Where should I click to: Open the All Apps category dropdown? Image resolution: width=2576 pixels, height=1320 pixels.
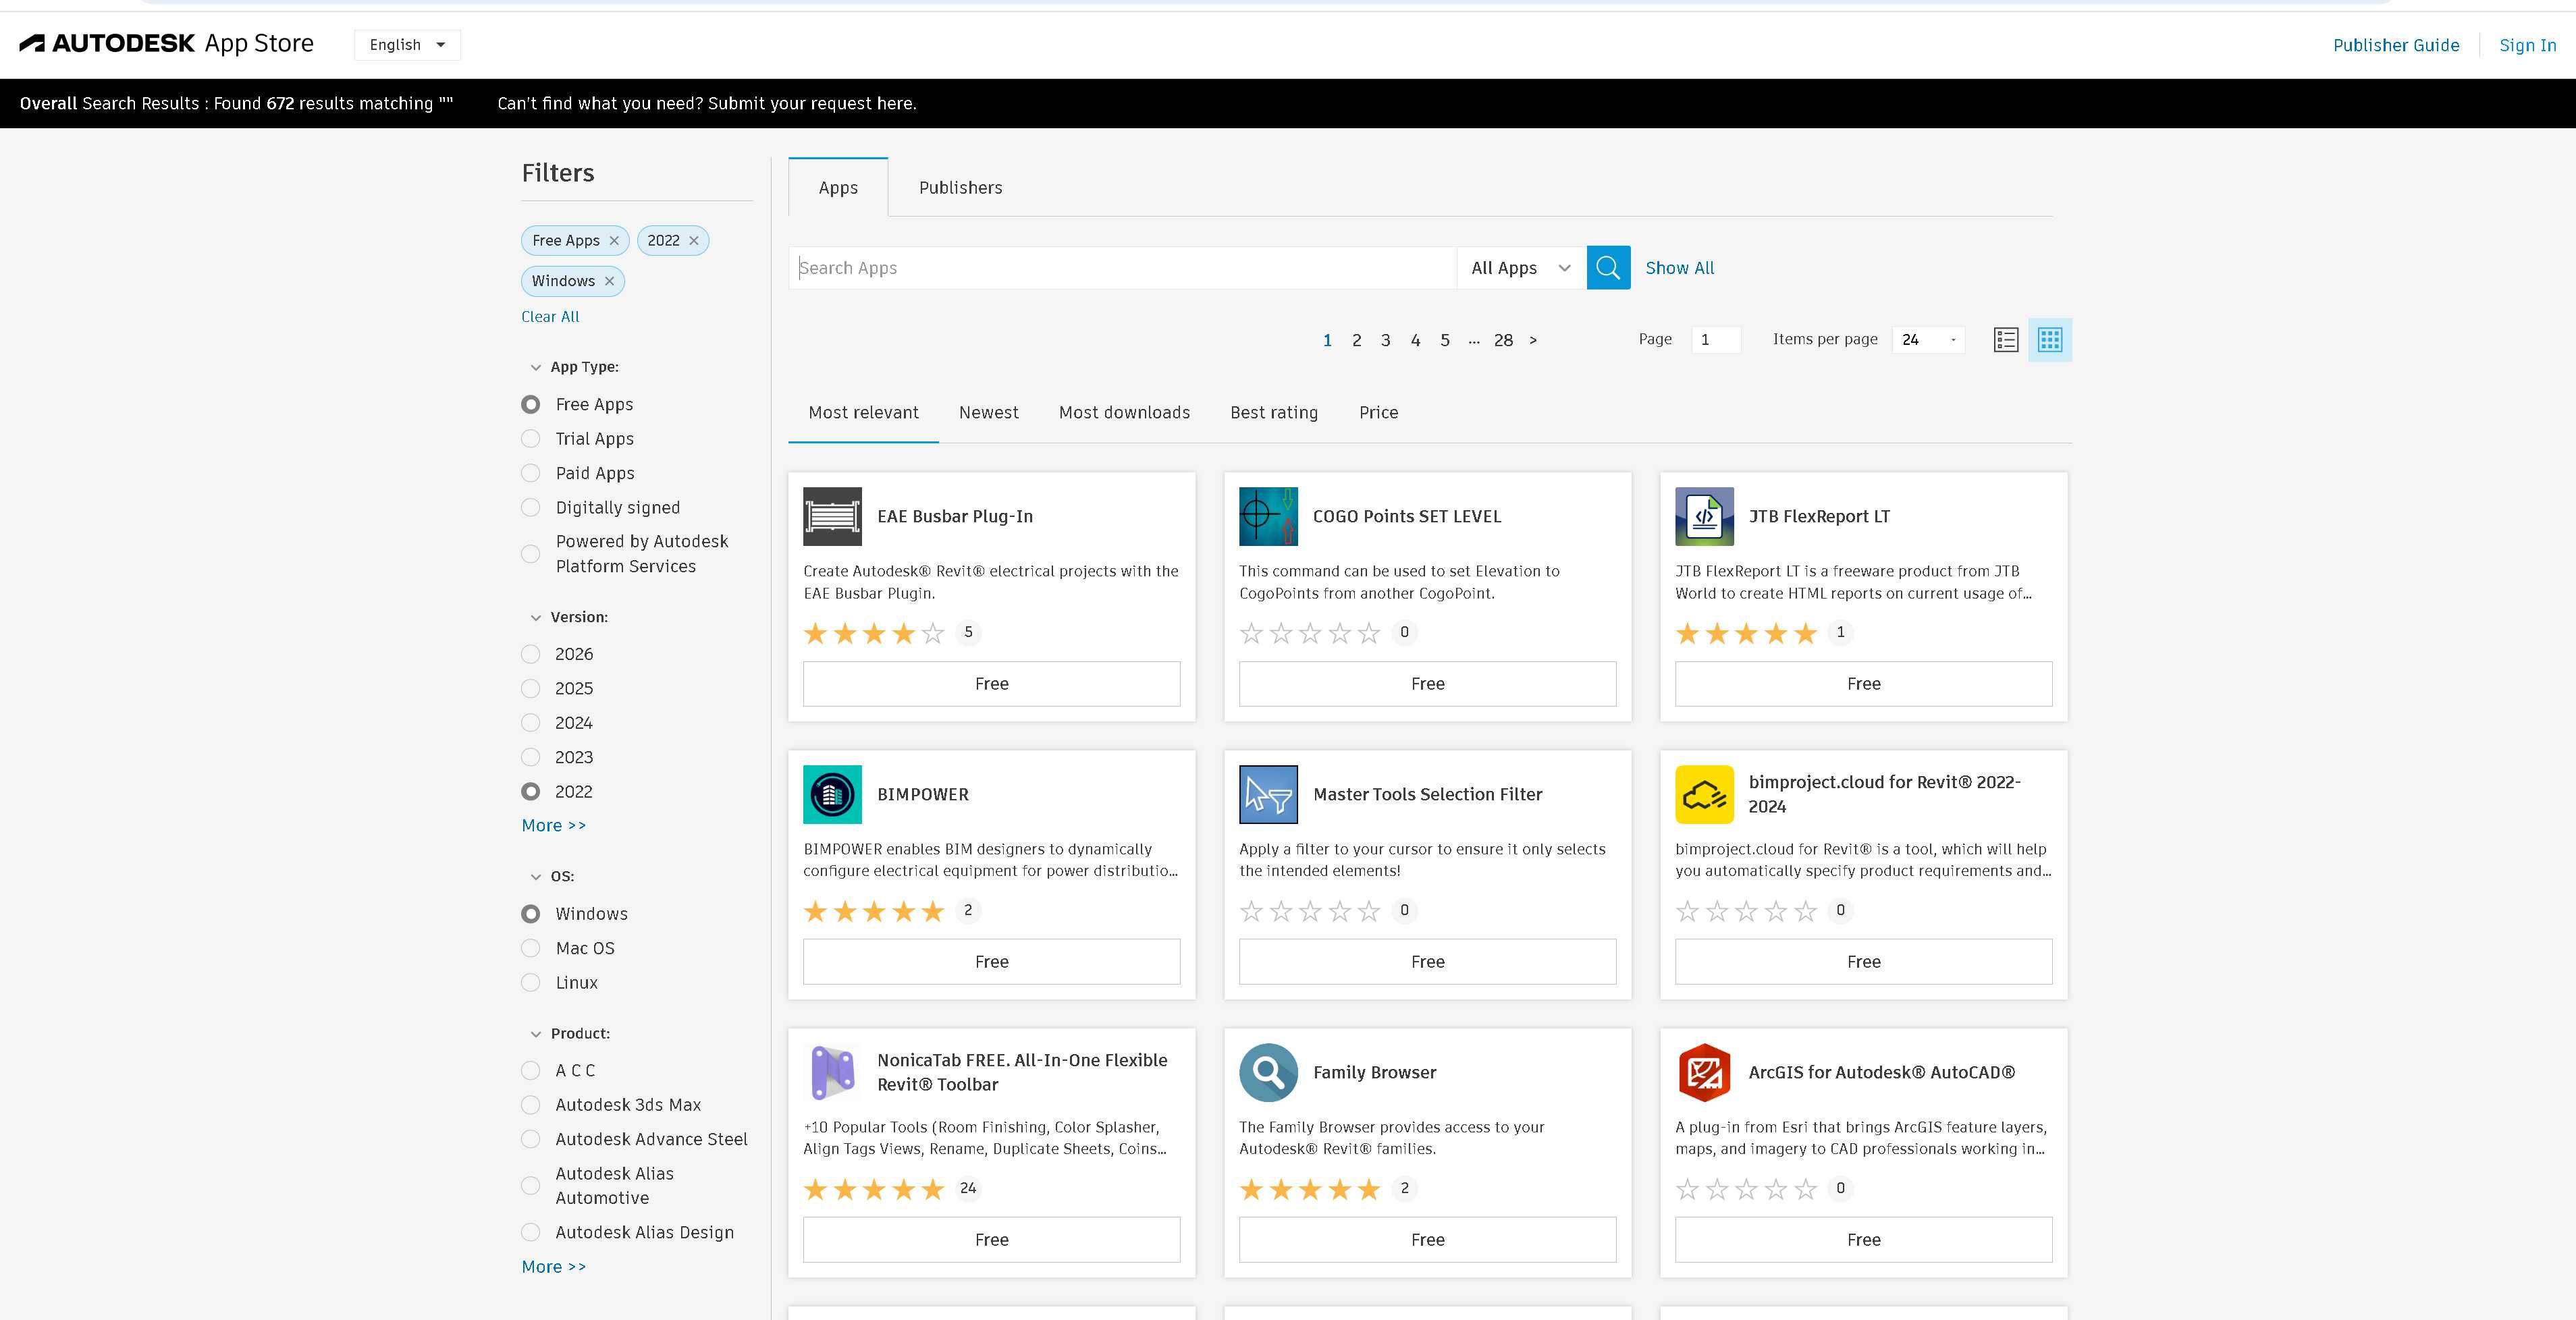pos(1521,268)
